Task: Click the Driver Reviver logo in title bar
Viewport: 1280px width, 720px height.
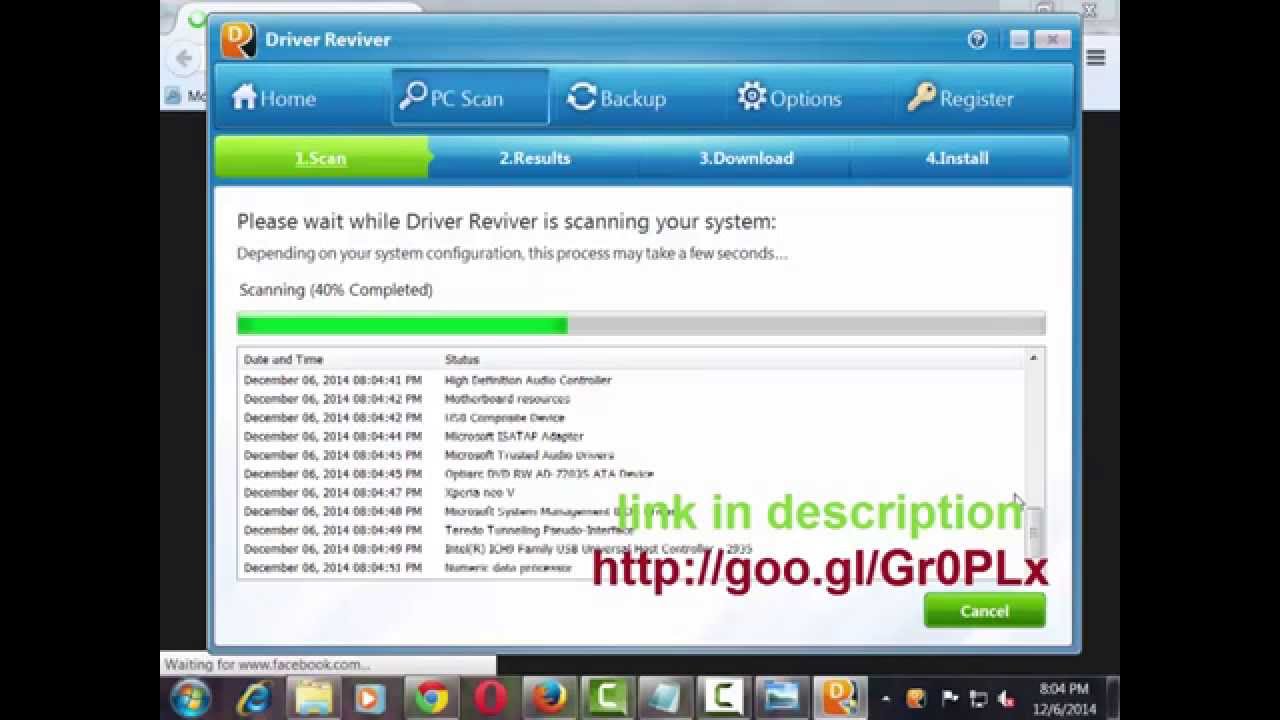Action: click(238, 40)
